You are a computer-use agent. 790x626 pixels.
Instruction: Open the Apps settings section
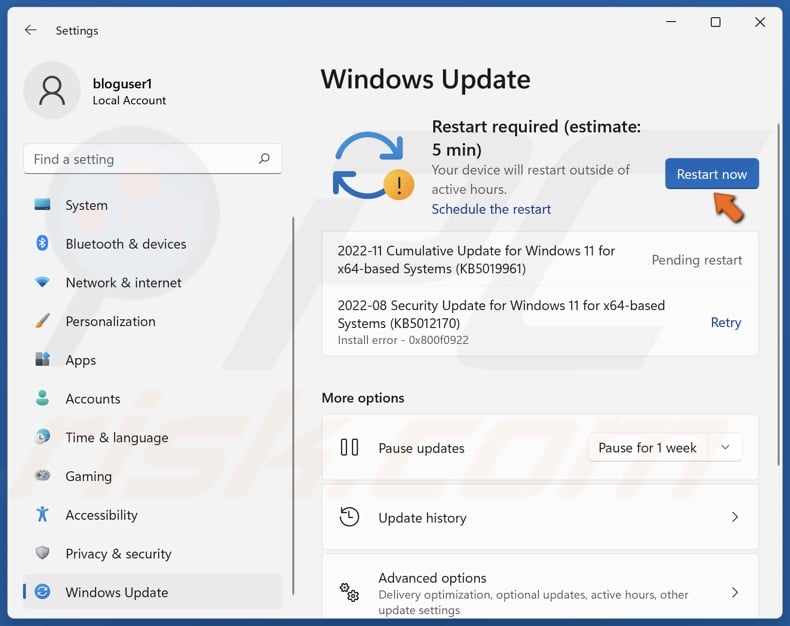pyautogui.click(x=81, y=360)
